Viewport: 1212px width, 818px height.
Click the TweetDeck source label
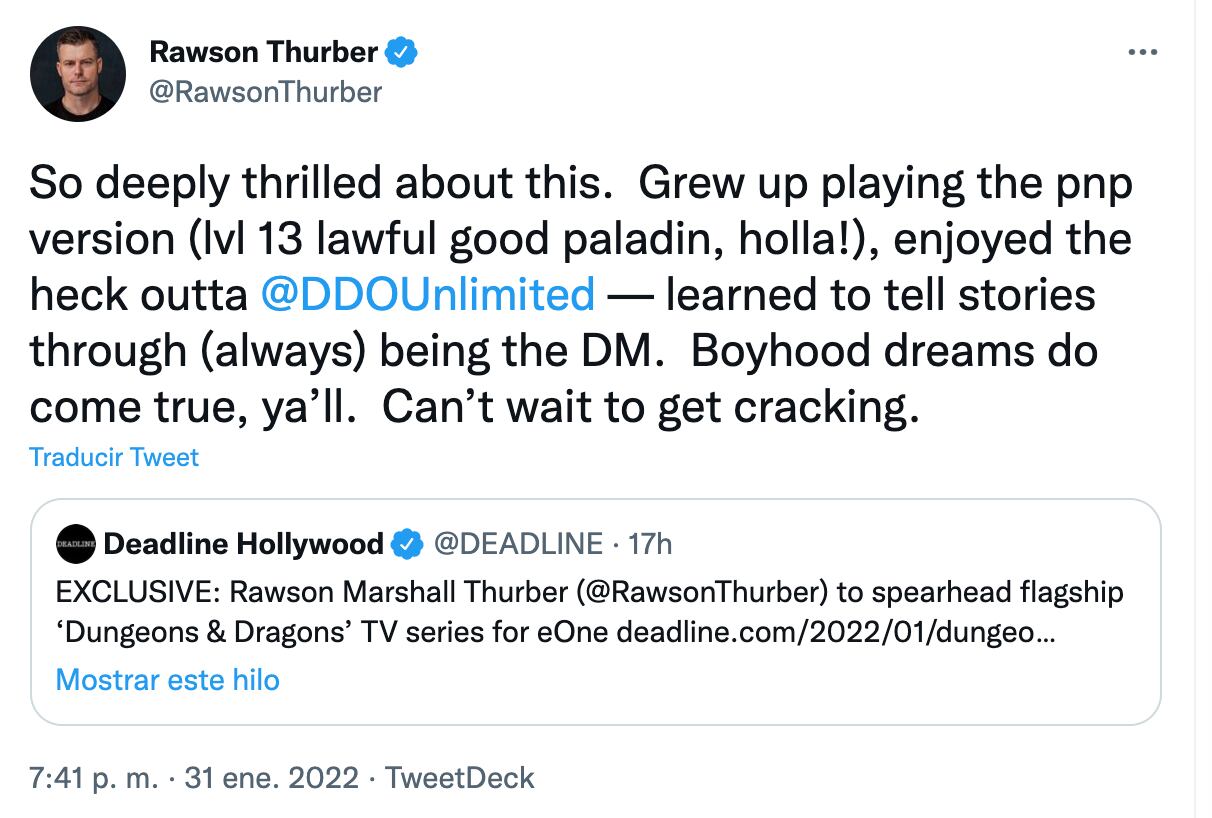coord(460,778)
